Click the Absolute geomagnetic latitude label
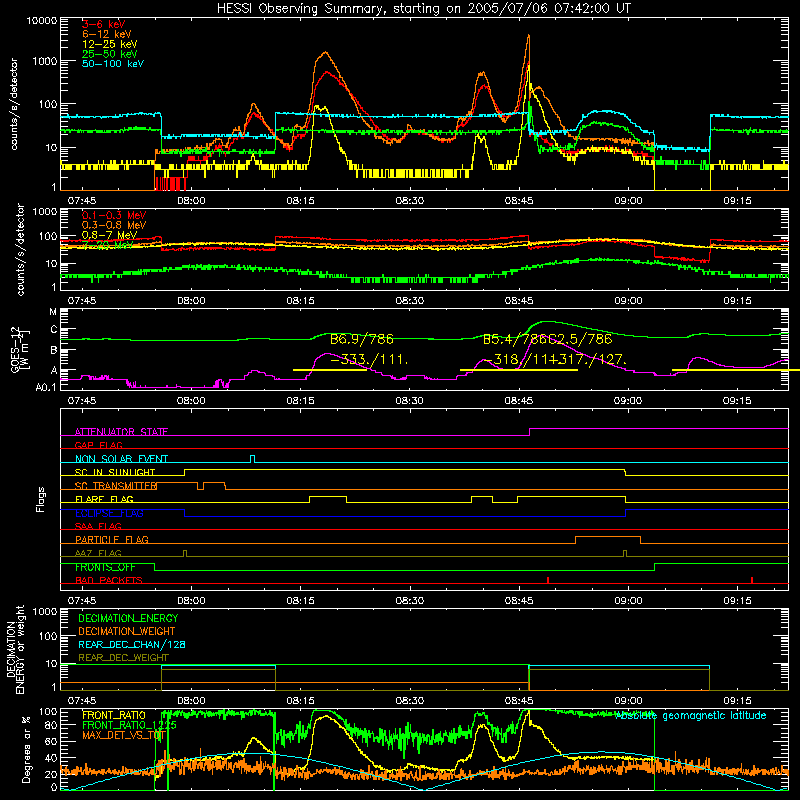Screen dimensions: 800x800 [691, 715]
